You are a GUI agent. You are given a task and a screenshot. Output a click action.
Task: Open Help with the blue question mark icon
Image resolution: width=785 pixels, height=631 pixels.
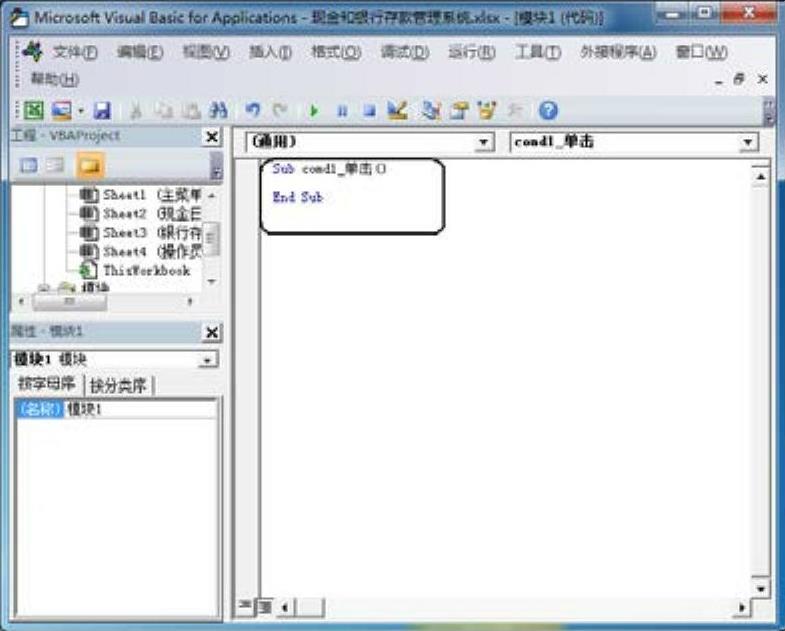[548, 110]
